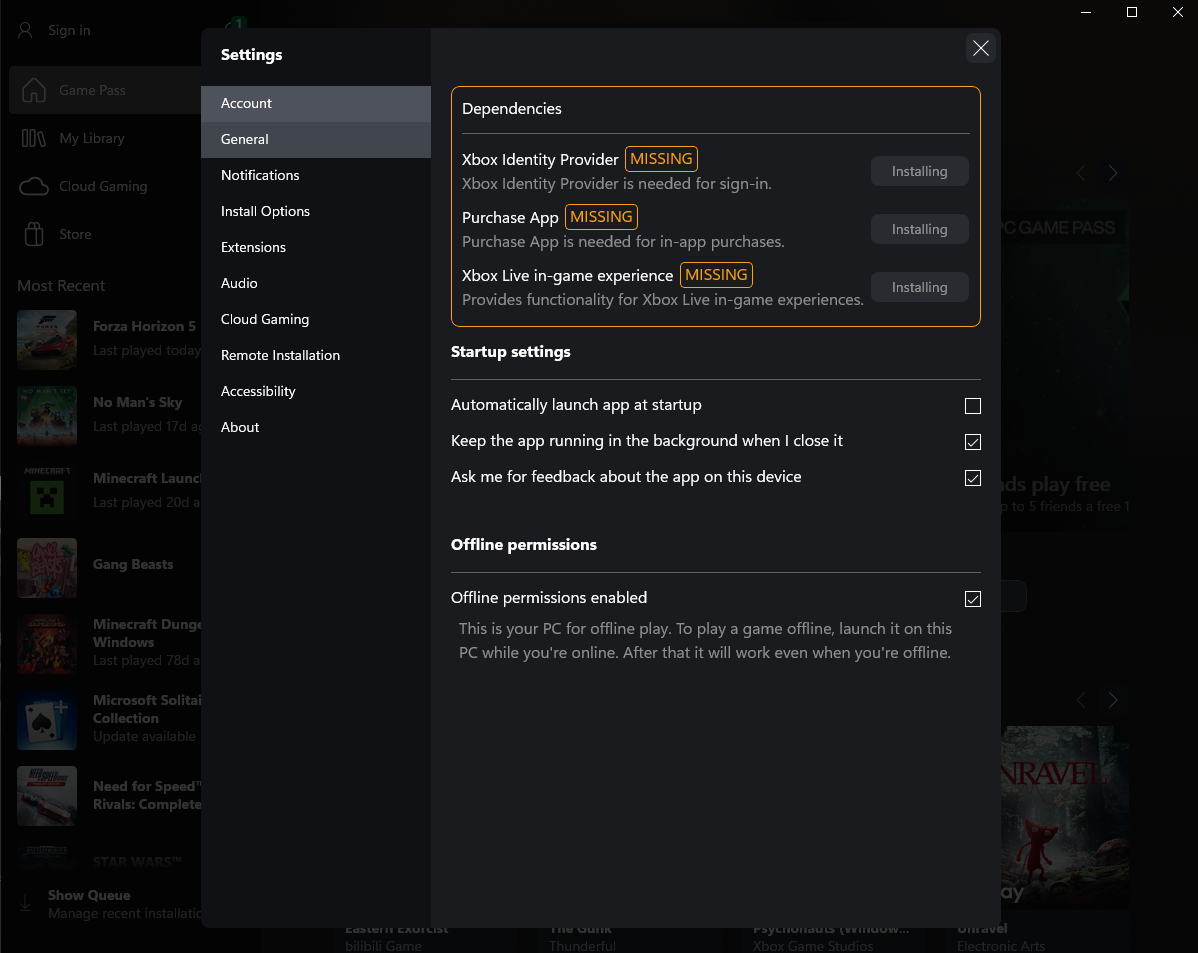
Task: Click Installing button for Purchase App
Action: point(919,229)
